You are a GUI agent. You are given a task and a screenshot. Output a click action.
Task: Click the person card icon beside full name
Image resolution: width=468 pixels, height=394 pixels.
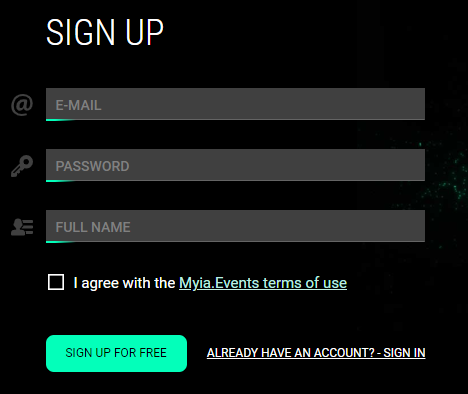click(22, 227)
